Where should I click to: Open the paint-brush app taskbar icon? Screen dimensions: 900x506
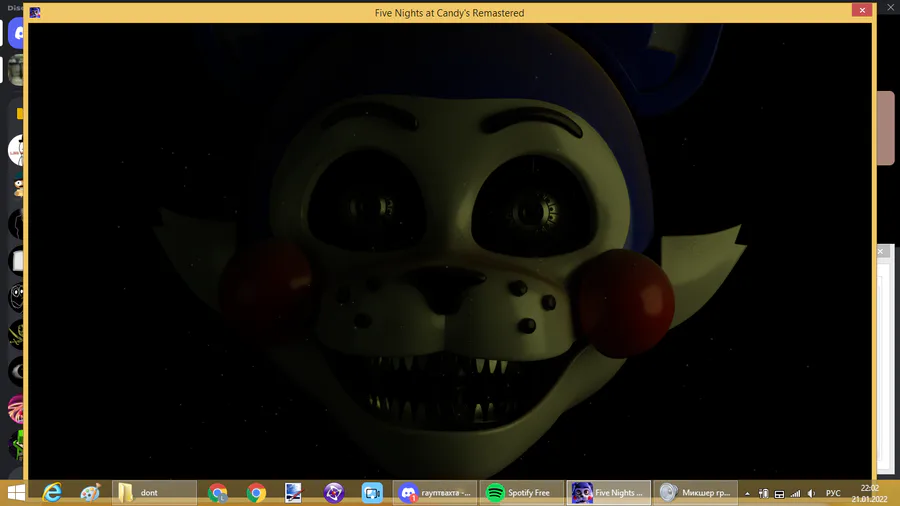click(x=293, y=493)
